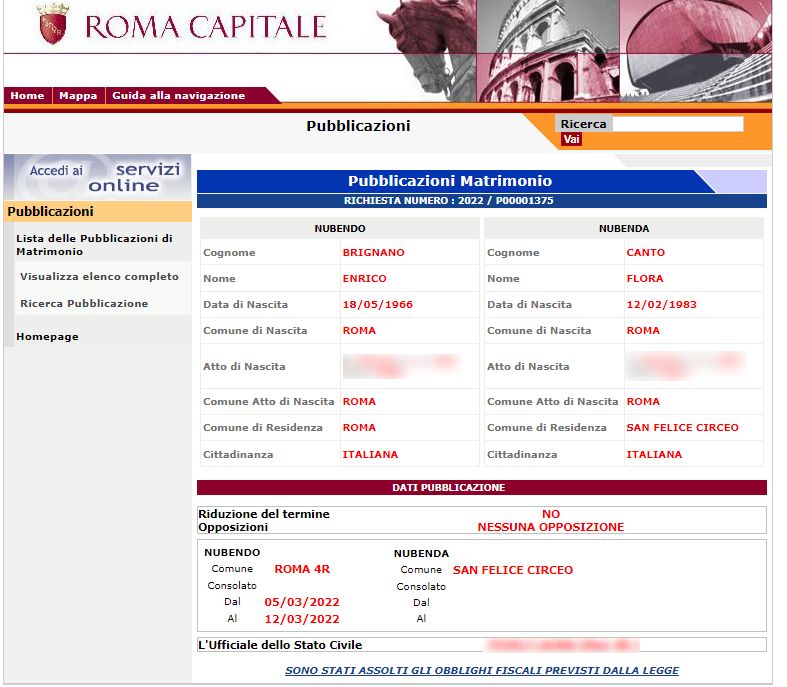Click the ROMA CAPITALE title text
Viewport: 787px width, 687px height.
(206, 27)
